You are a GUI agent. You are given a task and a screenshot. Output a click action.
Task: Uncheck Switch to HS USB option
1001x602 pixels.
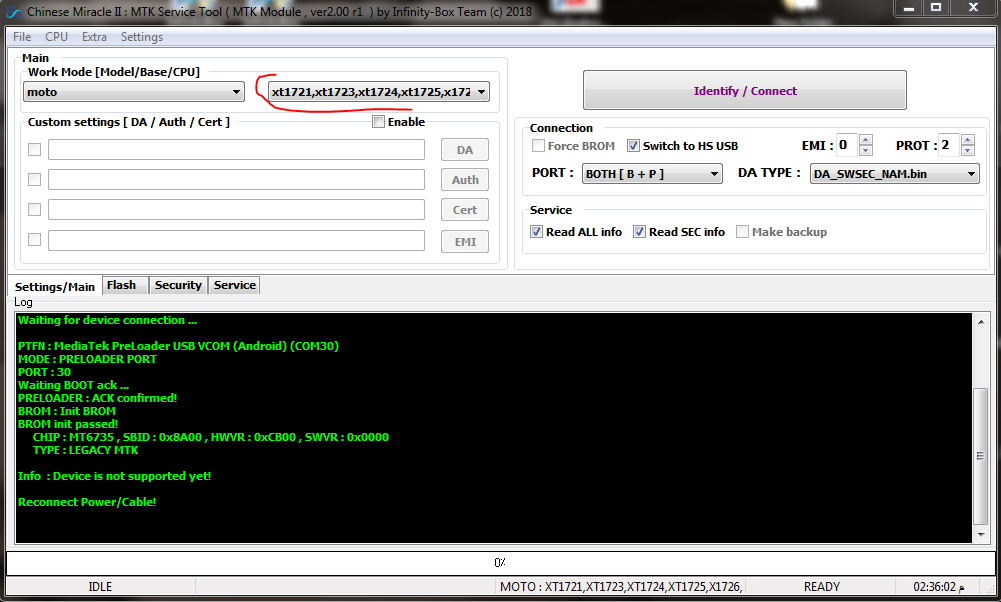coord(633,146)
